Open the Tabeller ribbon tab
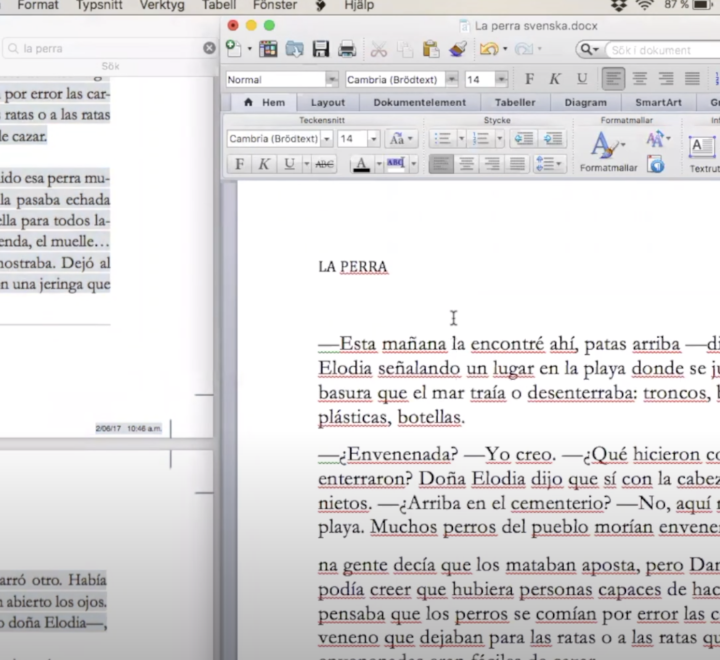The image size is (720, 660). pyautogui.click(x=515, y=102)
